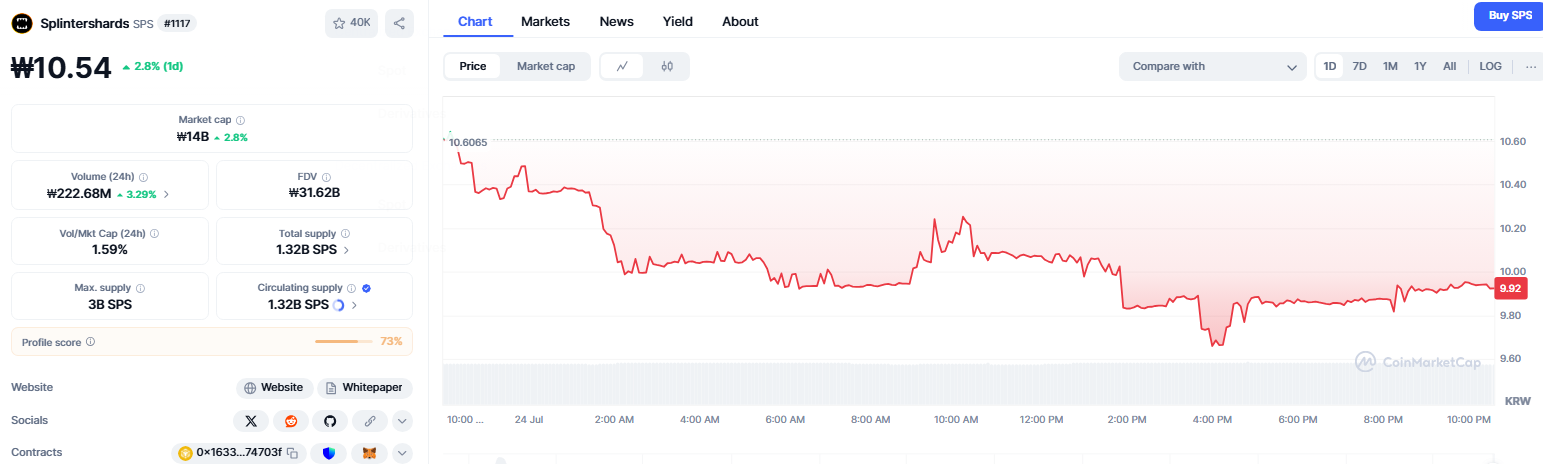This screenshot has width=1543, height=464.
Task: Set chart range to 1M
Action: click(1390, 67)
